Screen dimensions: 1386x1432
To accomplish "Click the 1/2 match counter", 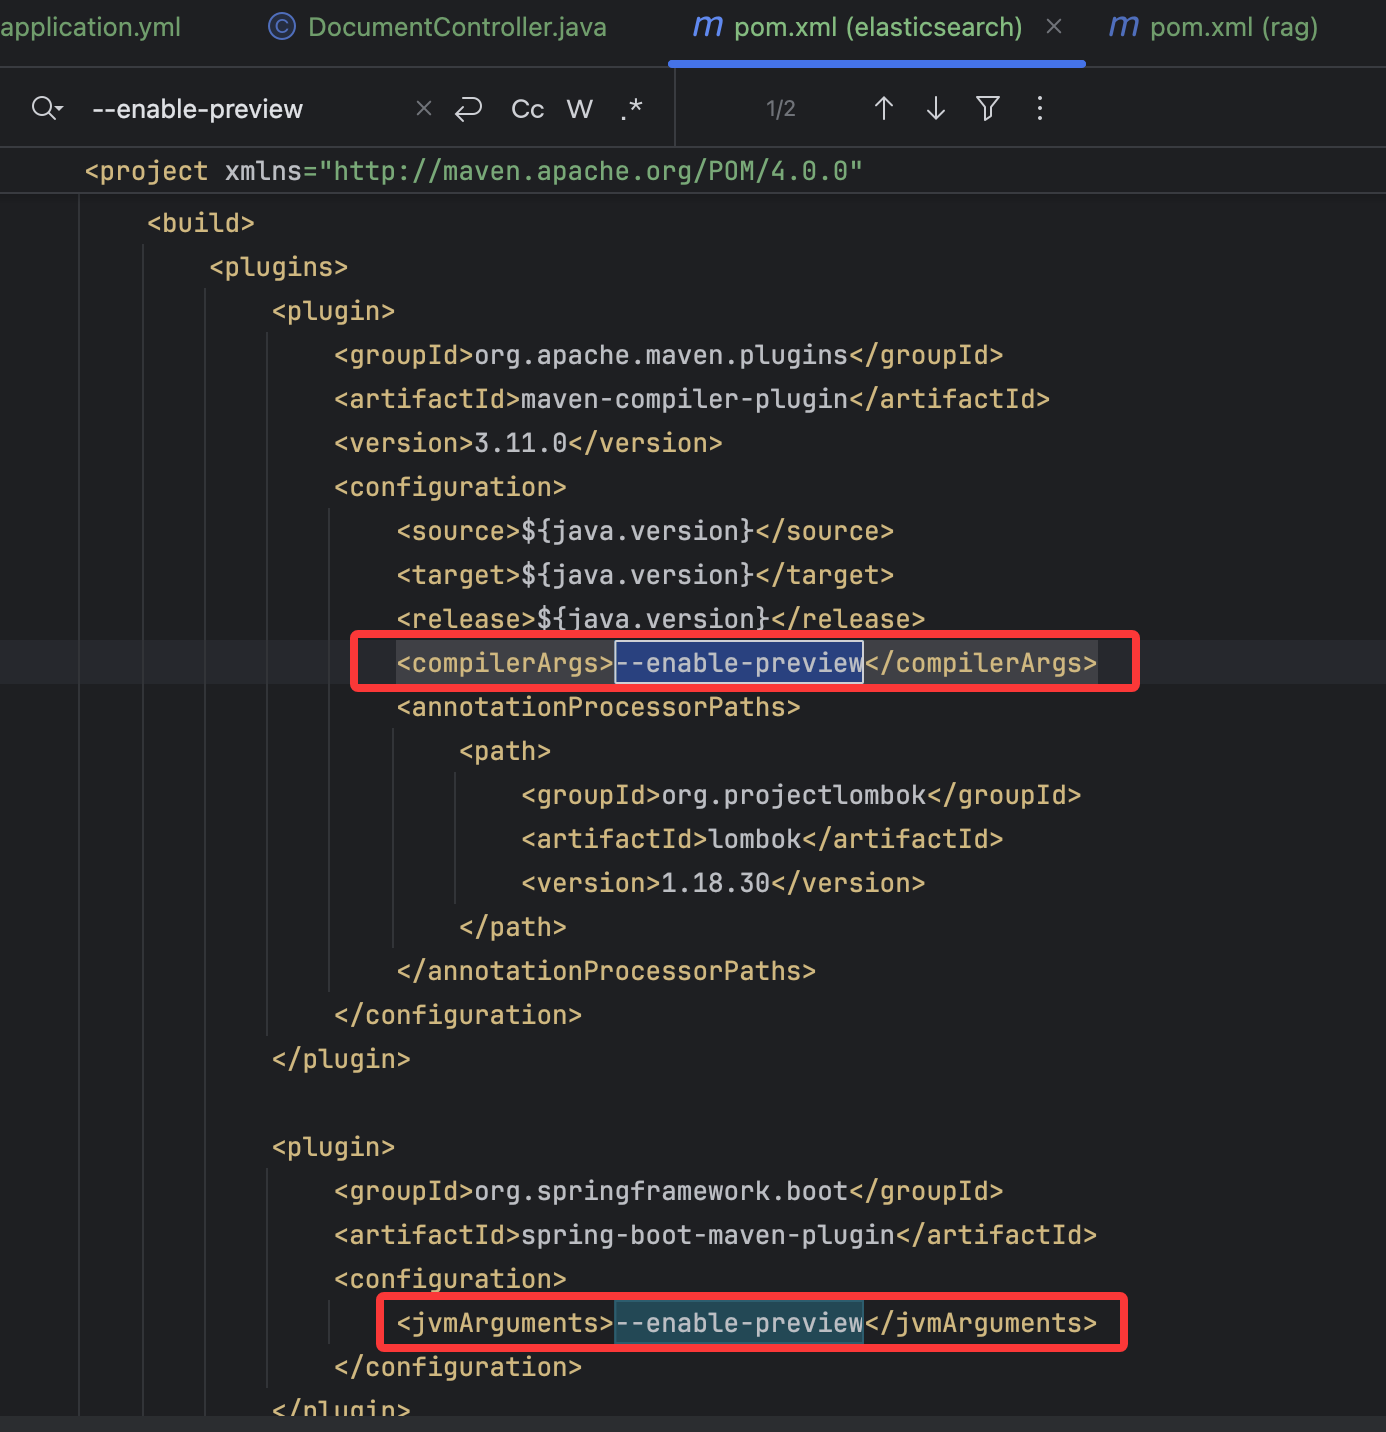I will (781, 109).
